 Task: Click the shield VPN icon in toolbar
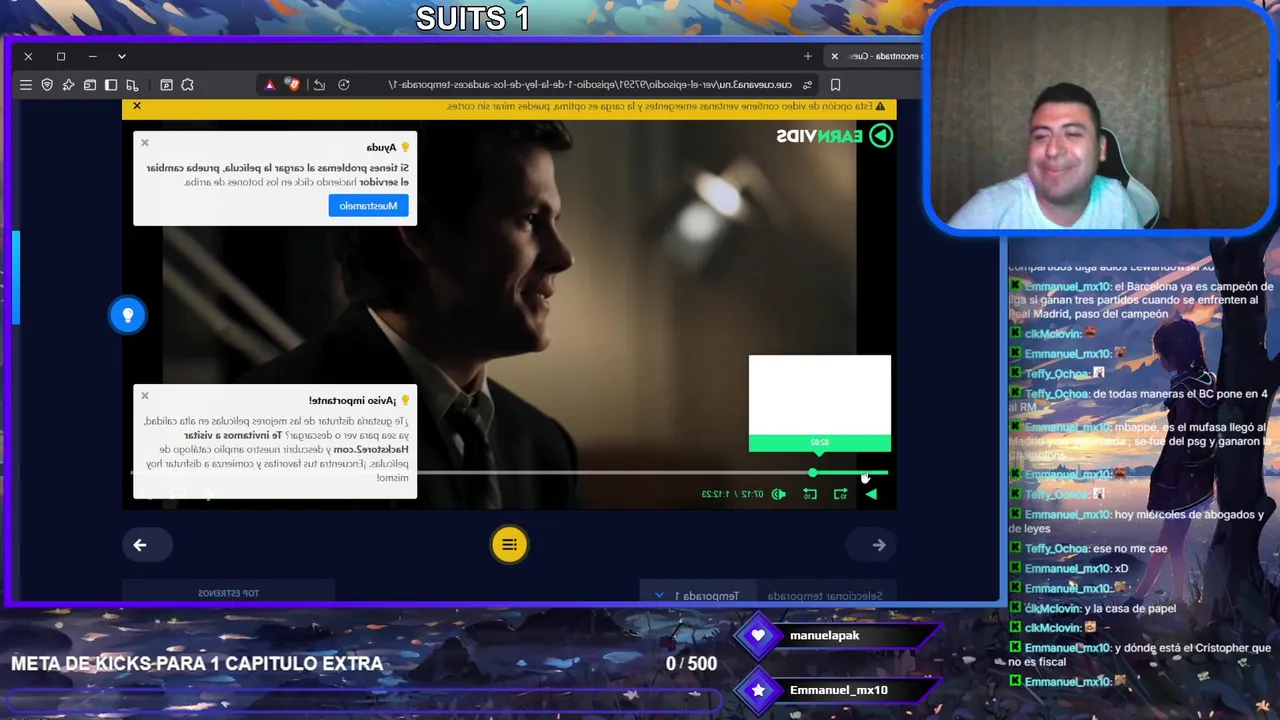pyautogui.click(x=47, y=85)
